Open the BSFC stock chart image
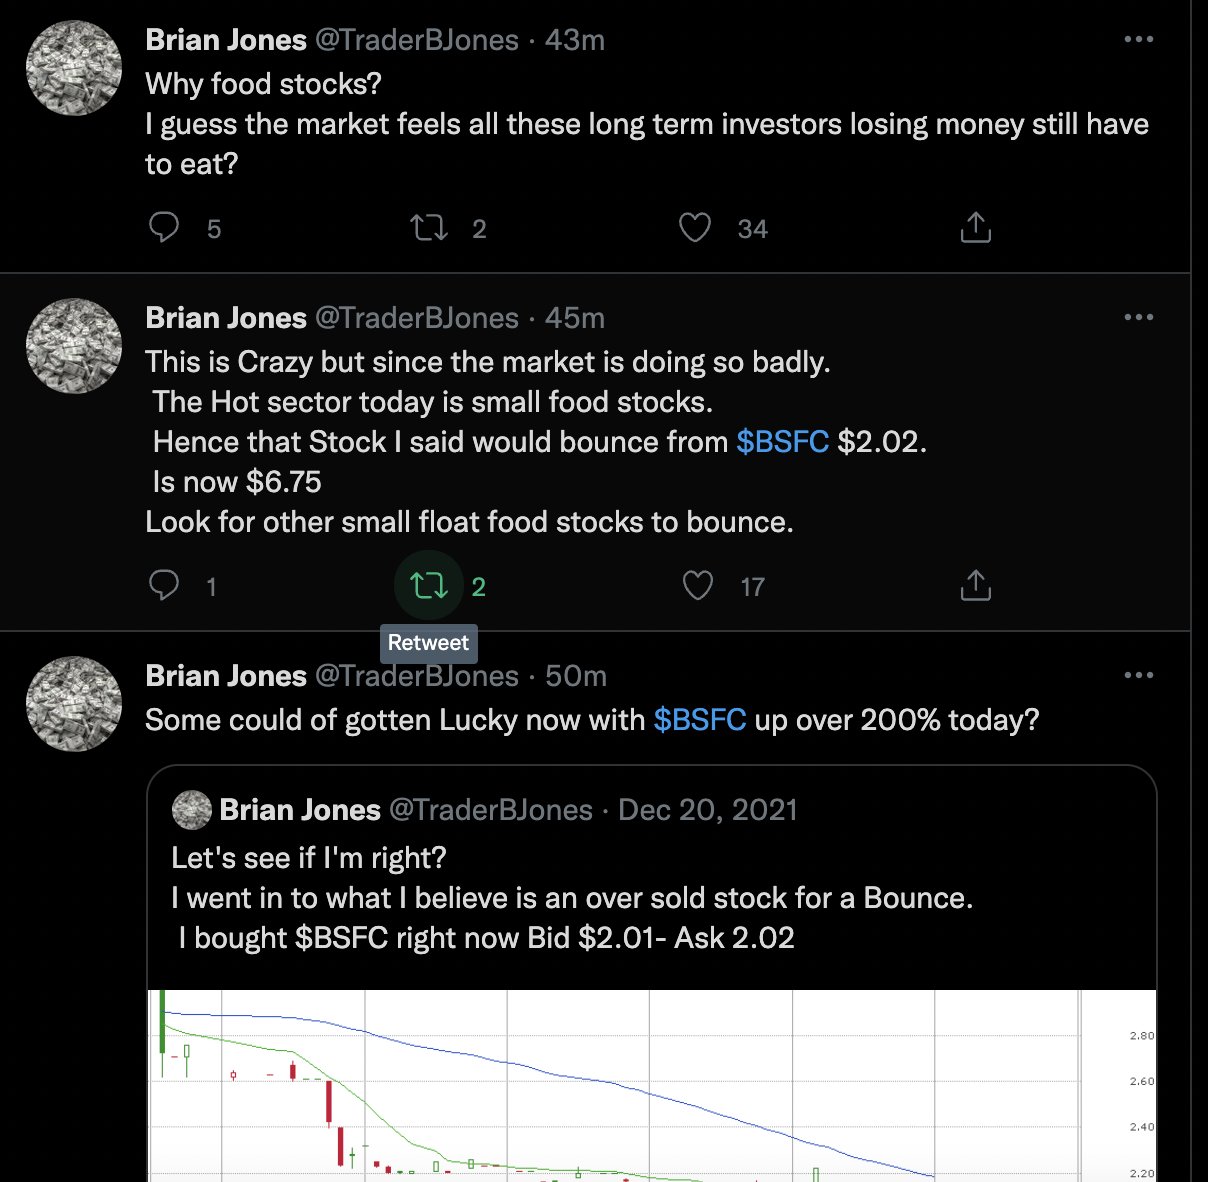The height and width of the screenshot is (1182, 1208). click(652, 1086)
